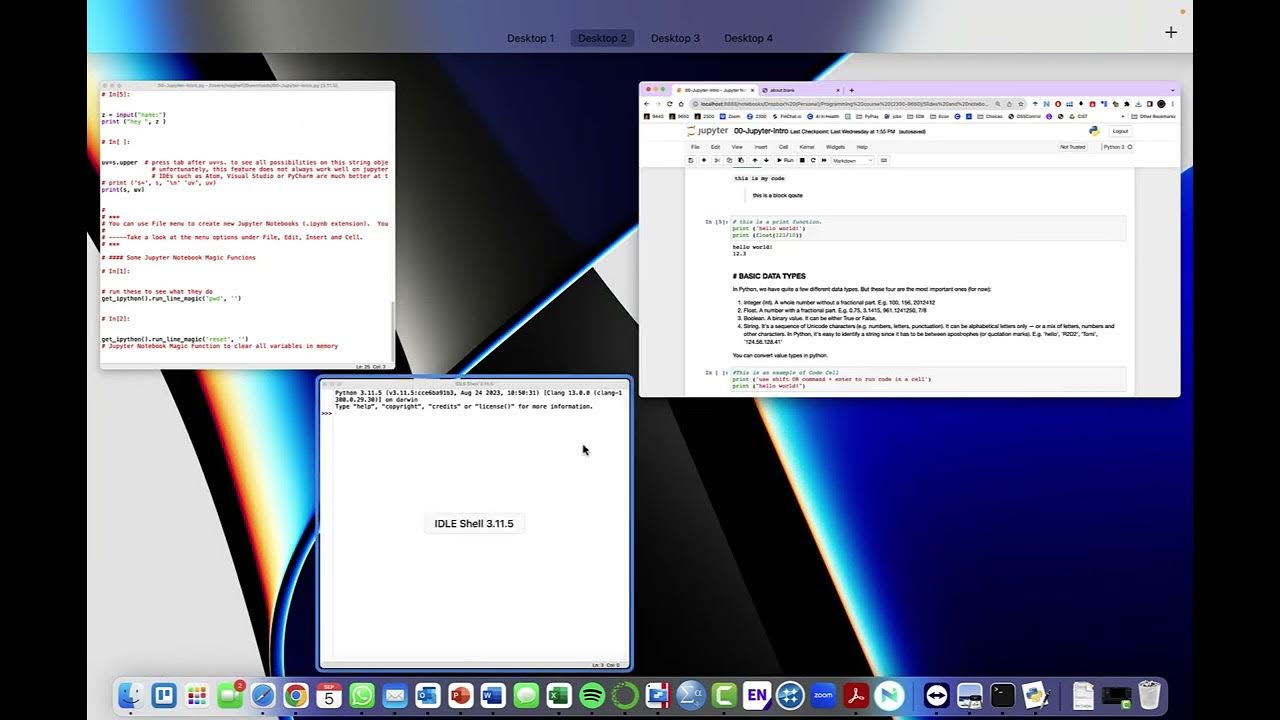Open Zoom from the Dock
The width and height of the screenshot is (1280, 720).
(823, 696)
